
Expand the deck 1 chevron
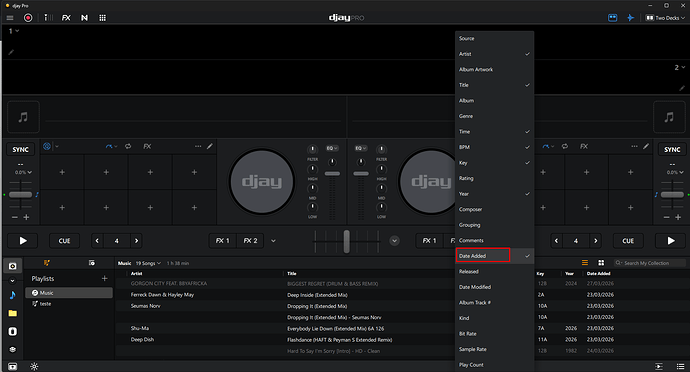[x=17, y=31]
